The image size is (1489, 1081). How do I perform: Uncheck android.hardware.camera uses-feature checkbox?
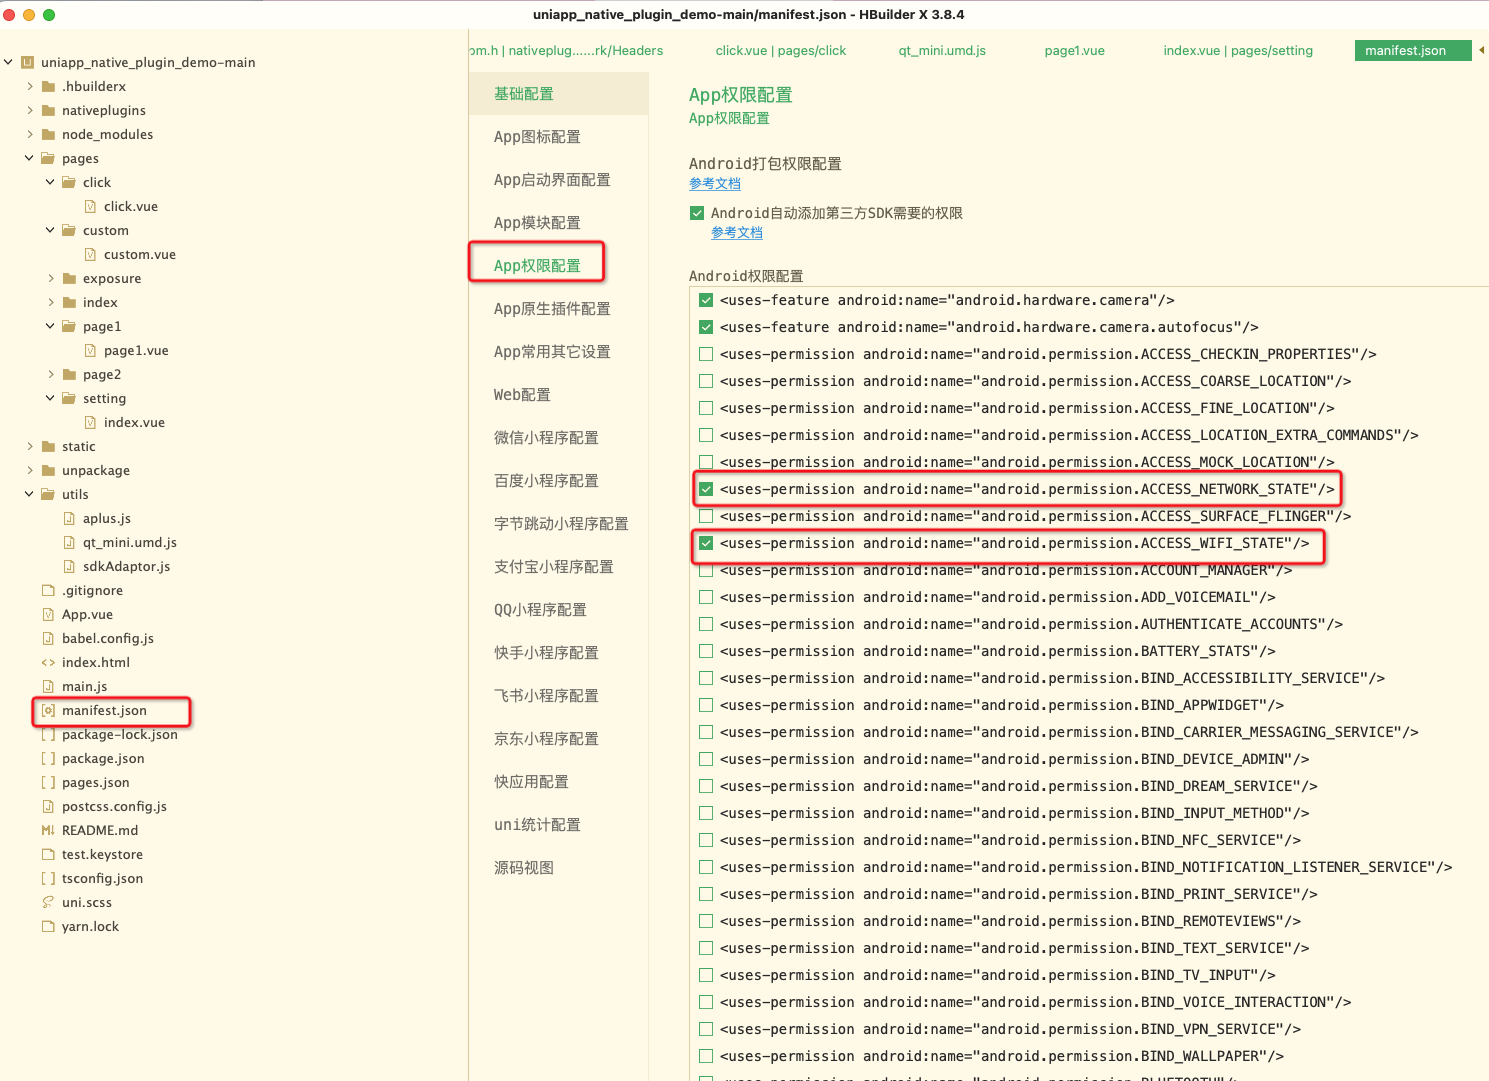click(x=706, y=300)
